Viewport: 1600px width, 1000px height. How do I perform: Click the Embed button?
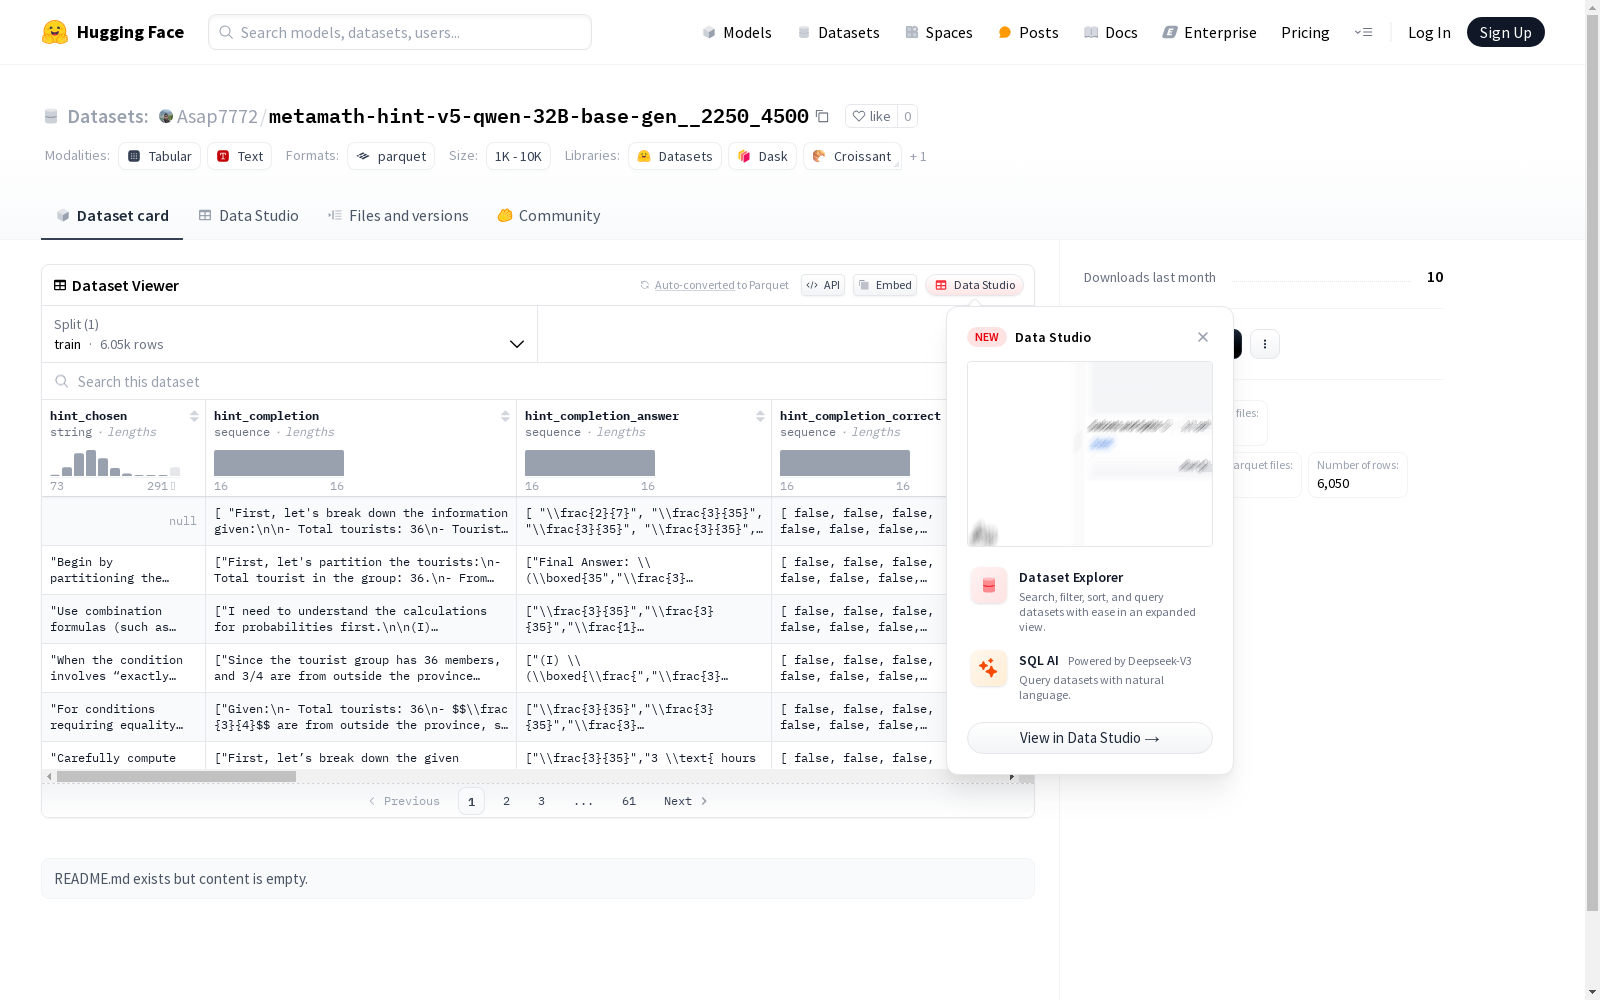pos(885,285)
